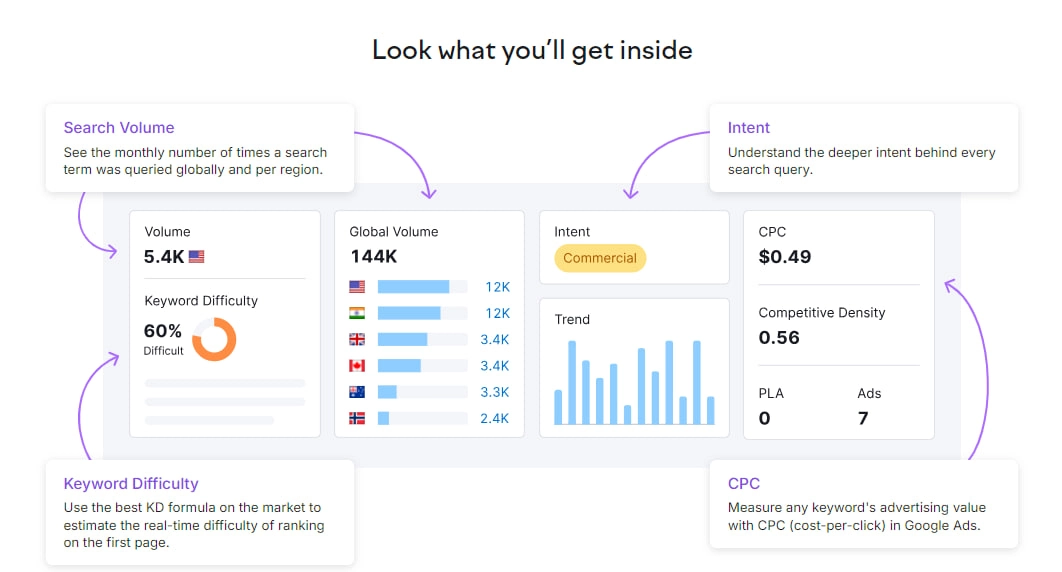The height and width of the screenshot is (572, 1062).
Task: Click the 'Difficult' label under 60%
Action: [163, 351]
